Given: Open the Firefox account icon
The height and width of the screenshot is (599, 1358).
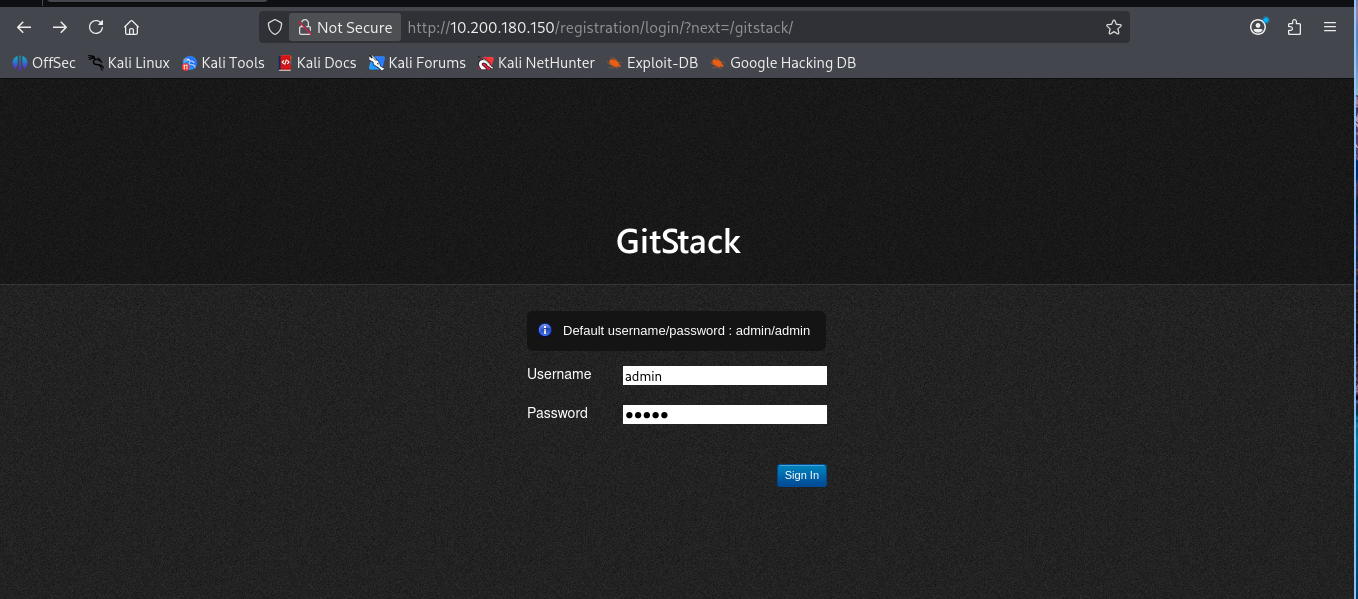Looking at the screenshot, I should coord(1258,27).
